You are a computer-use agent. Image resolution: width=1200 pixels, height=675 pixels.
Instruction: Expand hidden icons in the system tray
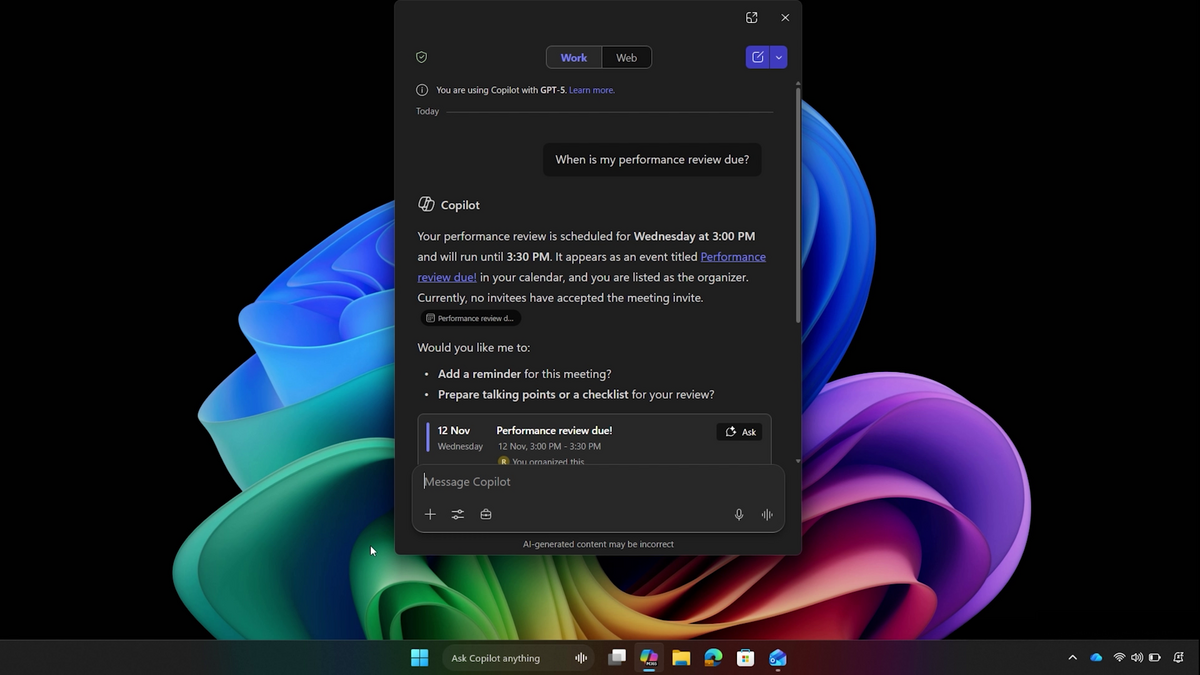(1072, 657)
